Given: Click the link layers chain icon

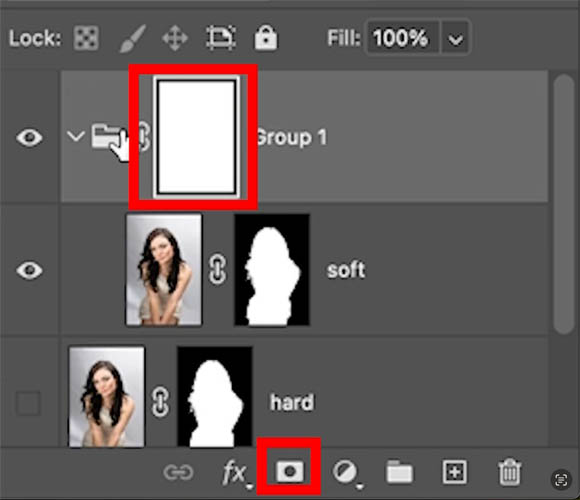Looking at the screenshot, I should [178, 472].
